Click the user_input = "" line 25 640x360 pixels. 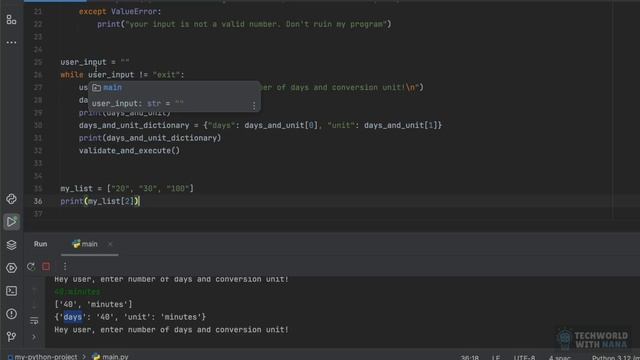click(95, 62)
